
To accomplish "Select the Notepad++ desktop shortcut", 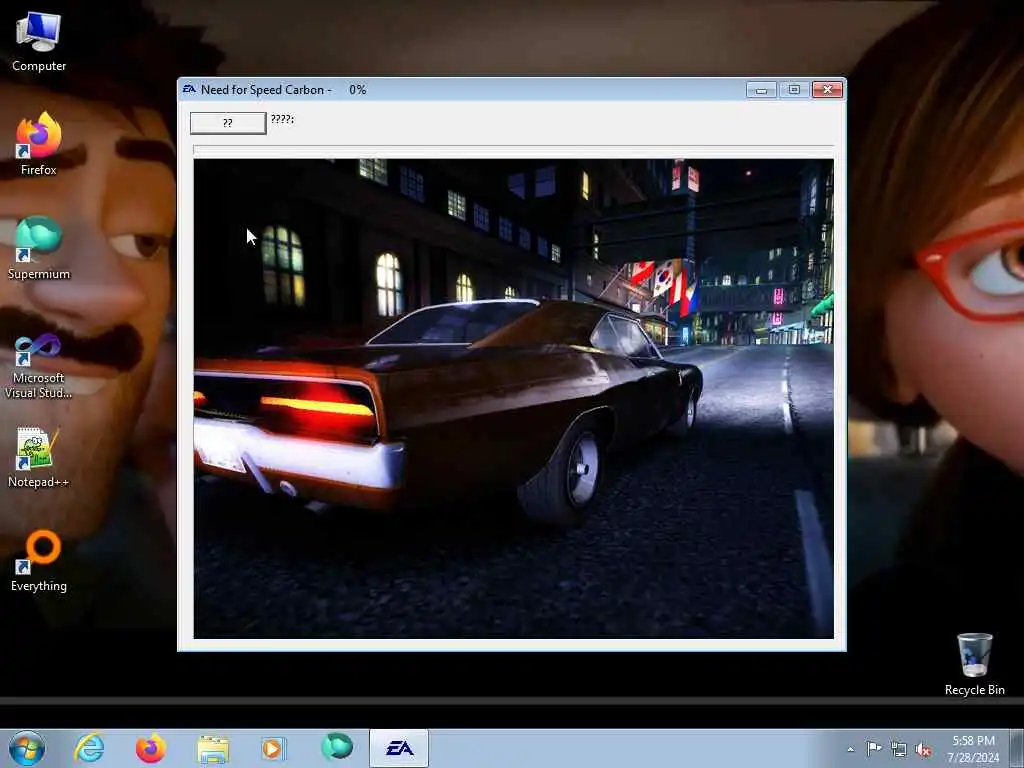I will (x=39, y=456).
